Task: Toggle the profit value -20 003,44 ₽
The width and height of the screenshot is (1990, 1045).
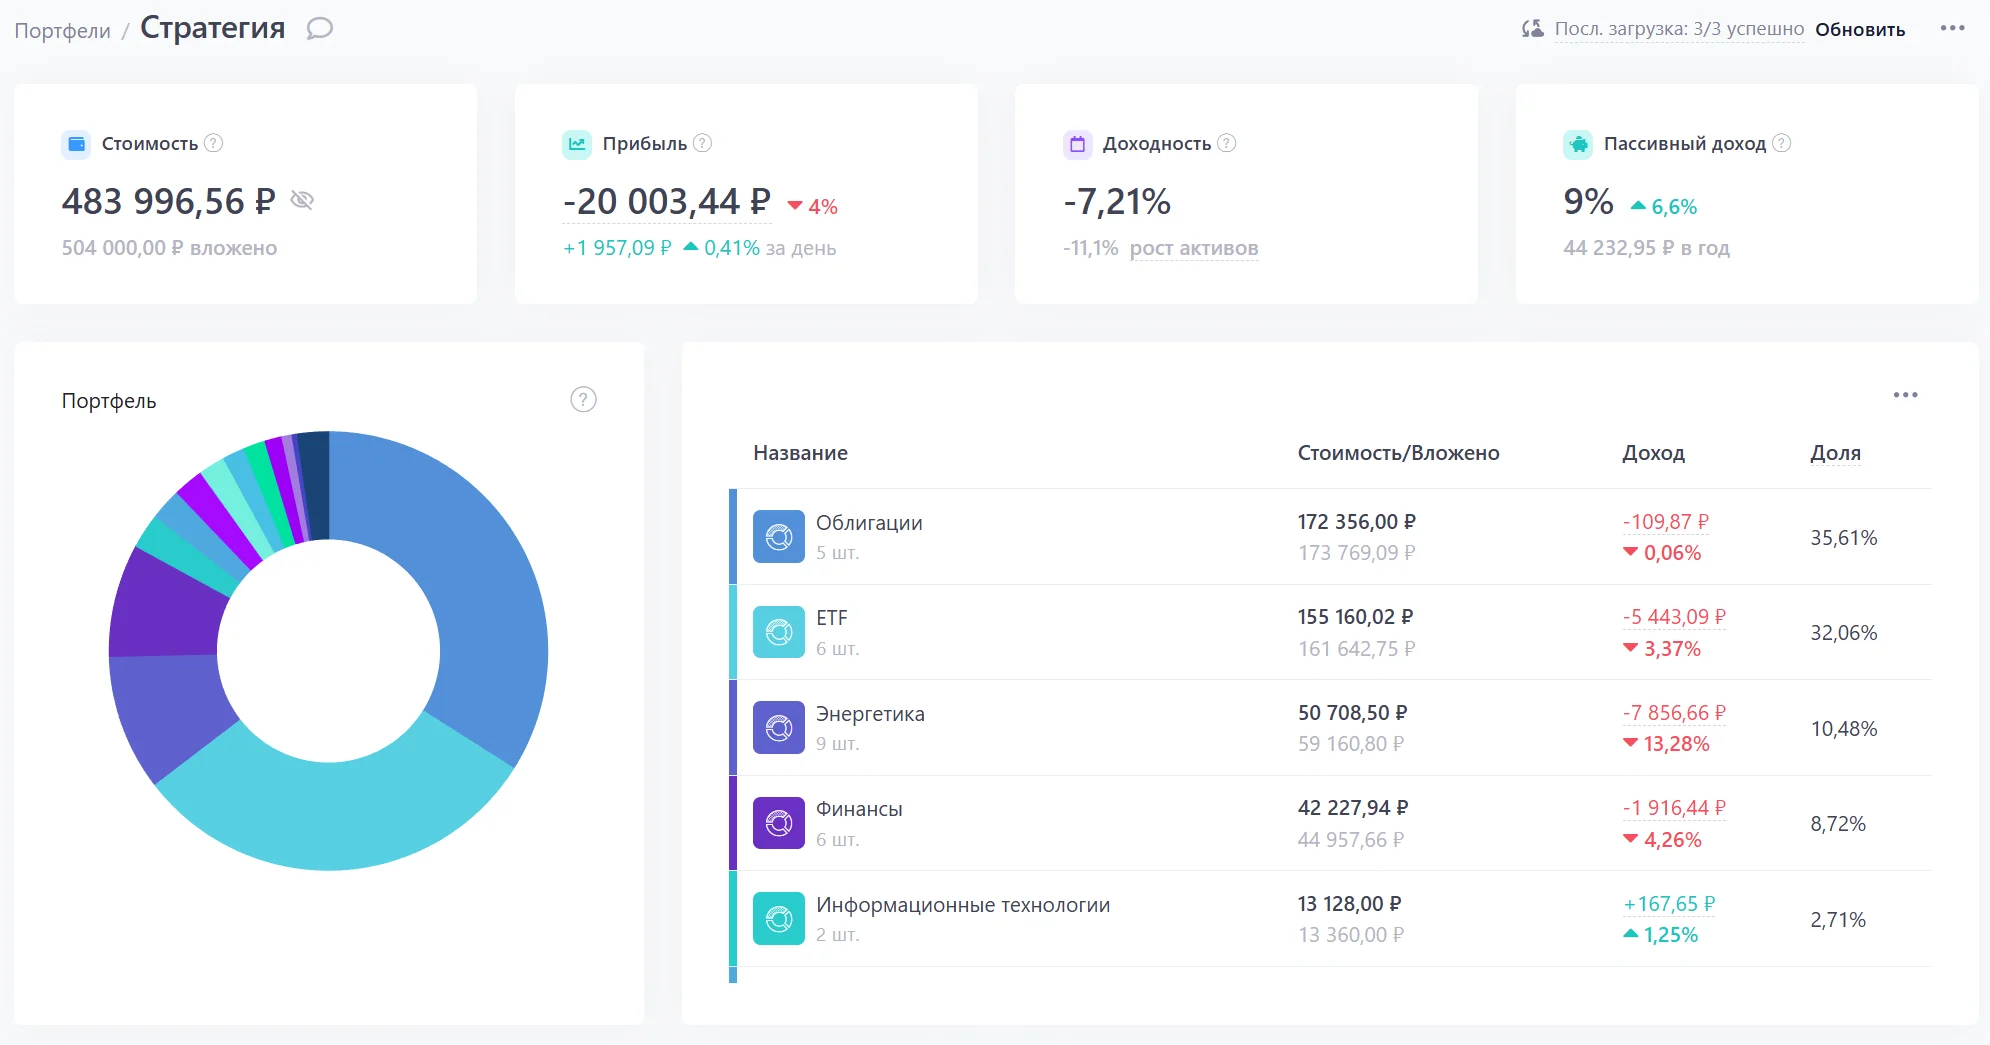Action: [667, 202]
